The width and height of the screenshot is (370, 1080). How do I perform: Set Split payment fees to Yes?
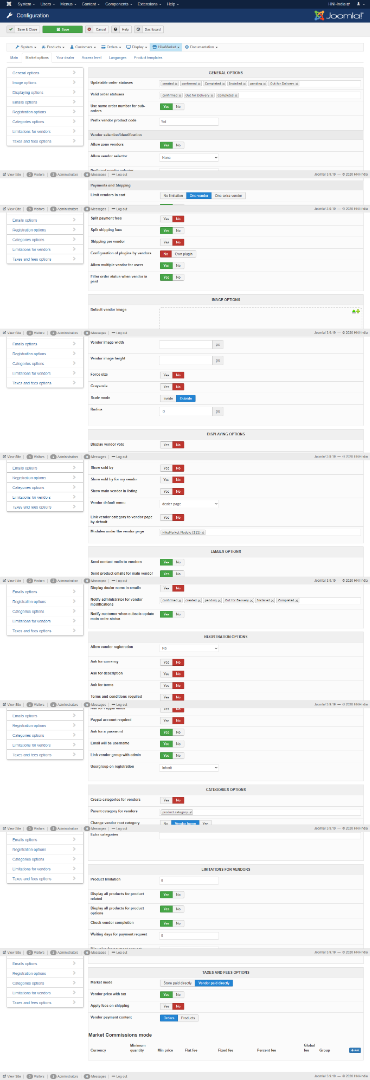point(166,218)
